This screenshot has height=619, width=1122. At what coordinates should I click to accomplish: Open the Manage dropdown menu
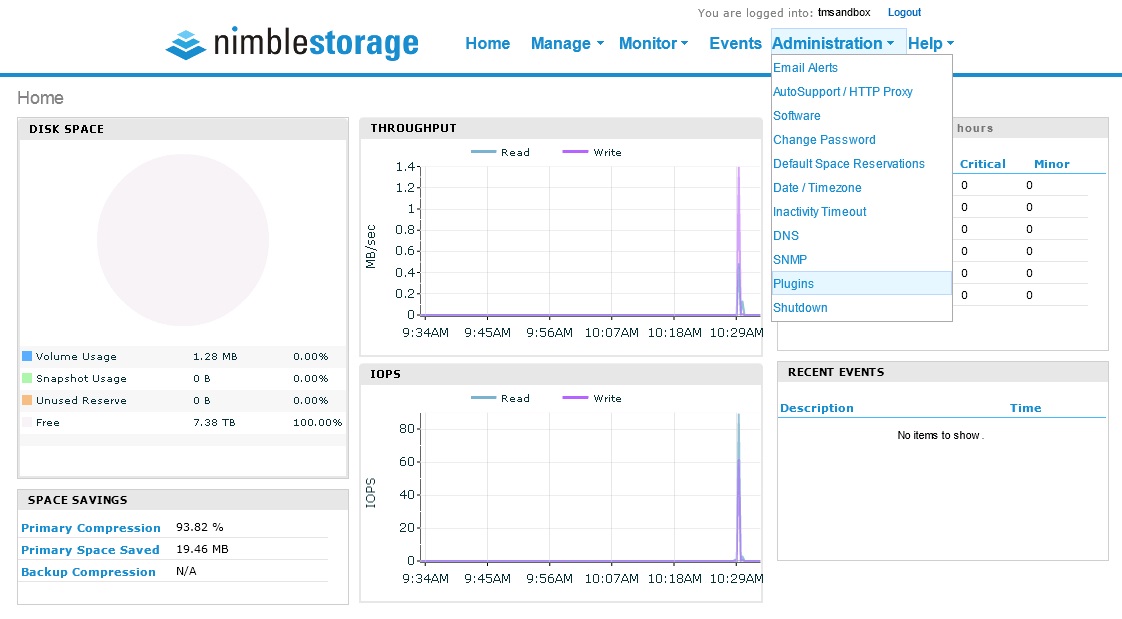(x=561, y=43)
